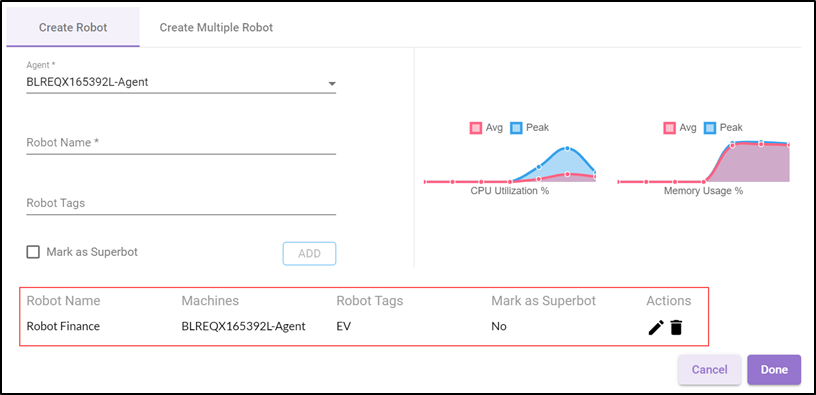Switch to the Create Robot tab
The width and height of the screenshot is (816, 395).
point(73,27)
